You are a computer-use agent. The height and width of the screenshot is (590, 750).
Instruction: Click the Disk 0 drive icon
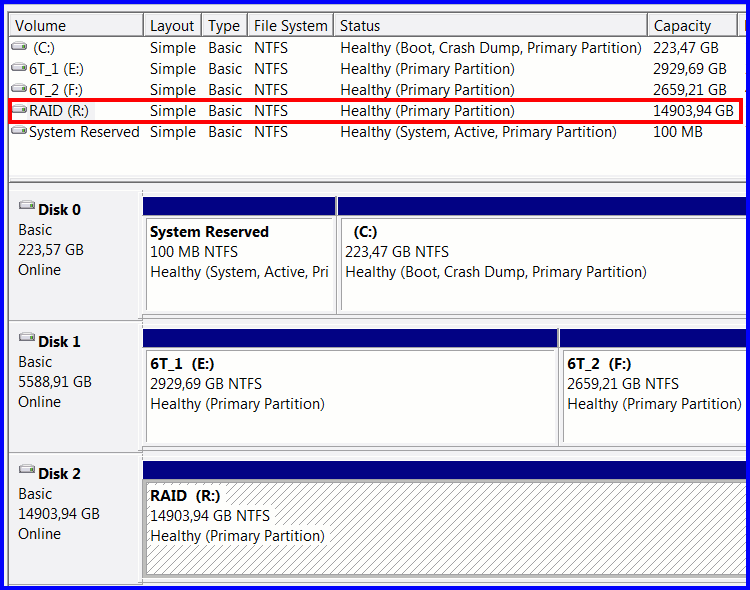(27, 206)
